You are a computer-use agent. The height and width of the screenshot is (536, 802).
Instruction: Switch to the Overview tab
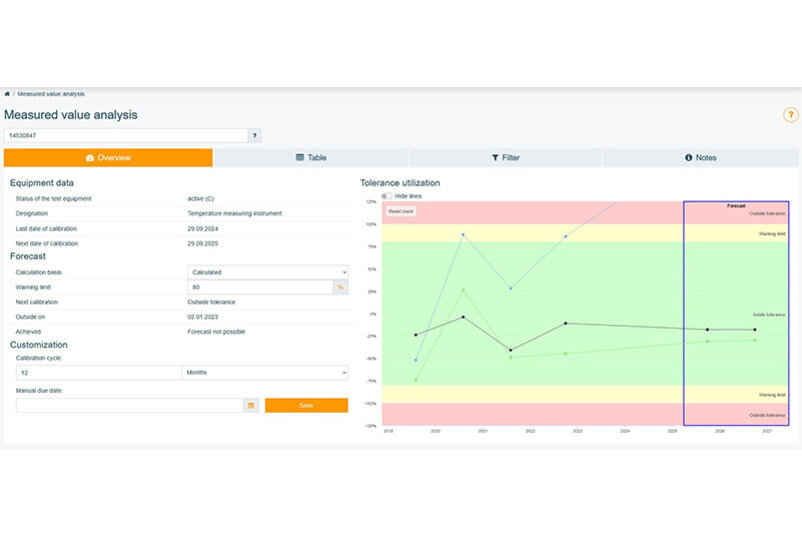coord(108,158)
